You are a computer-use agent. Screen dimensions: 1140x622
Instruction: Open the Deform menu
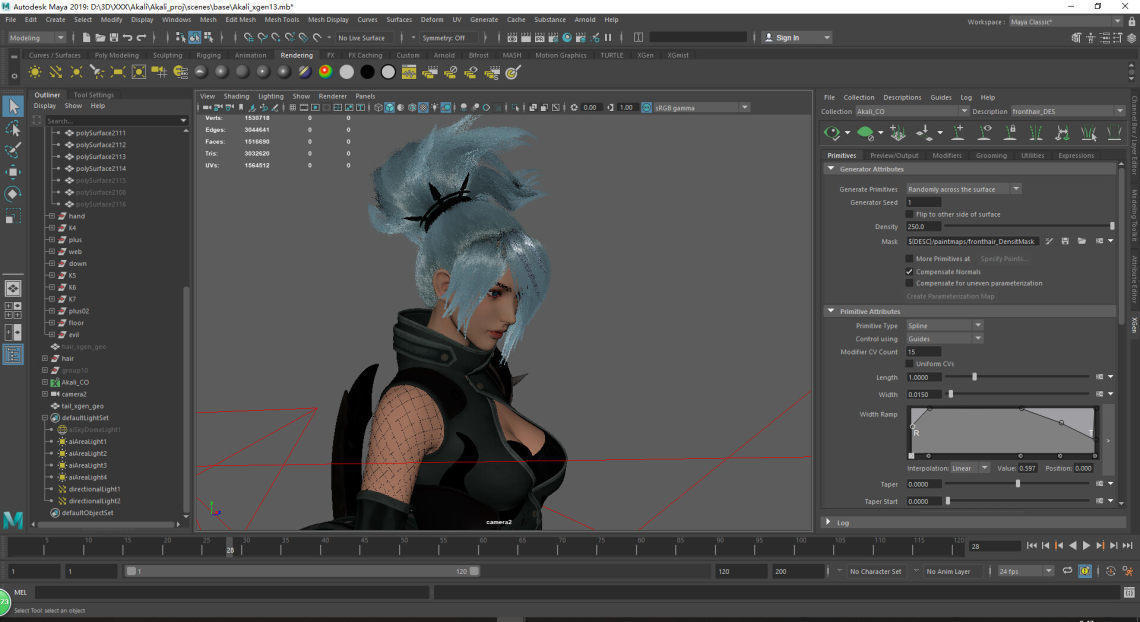[432, 20]
